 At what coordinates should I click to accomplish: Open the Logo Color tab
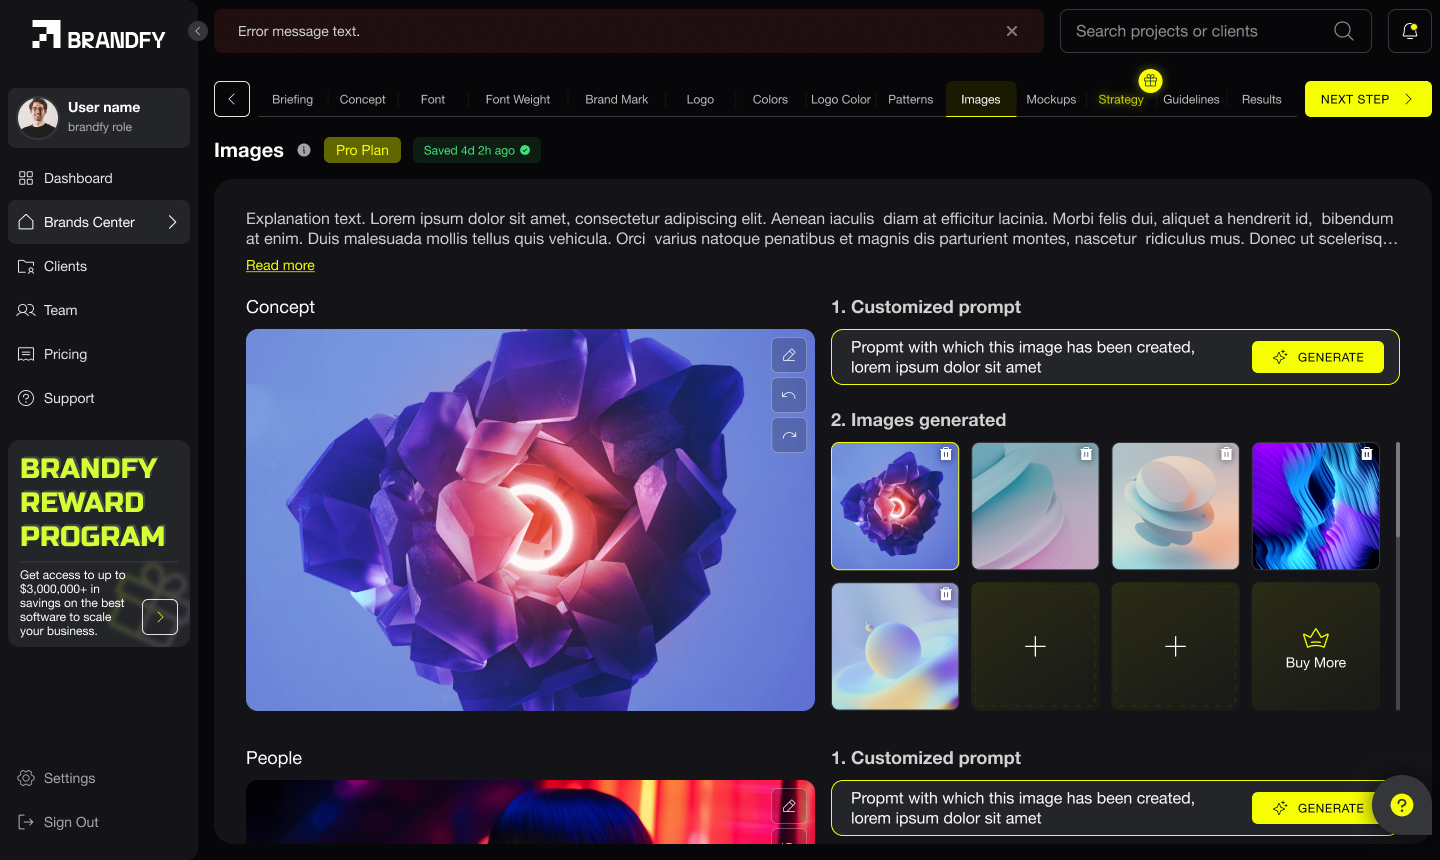[x=841, y=99]
